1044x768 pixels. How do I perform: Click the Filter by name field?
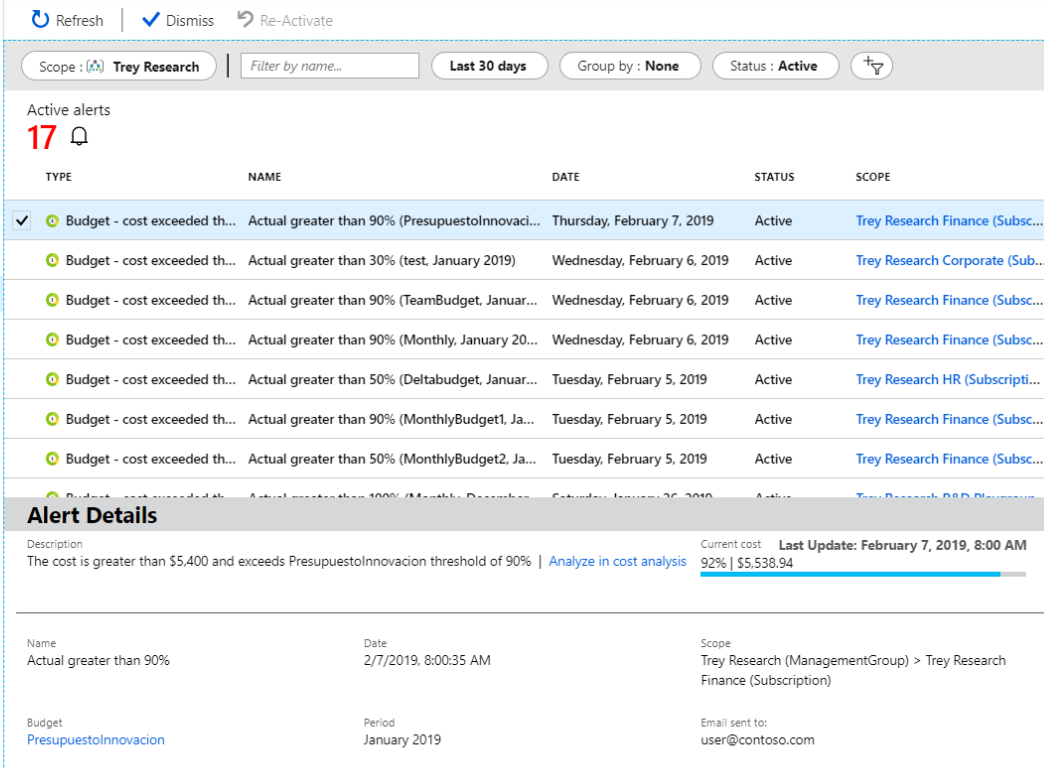pos(330,66)
